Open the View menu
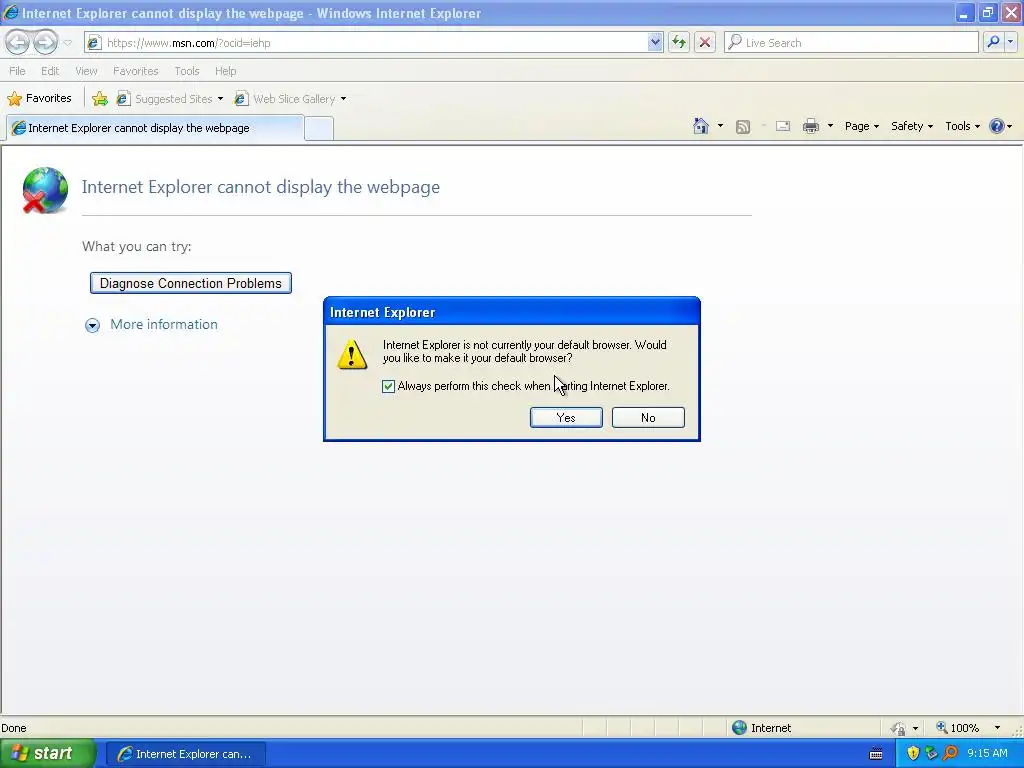This screenshot has height=768, width=1024. 86,71
